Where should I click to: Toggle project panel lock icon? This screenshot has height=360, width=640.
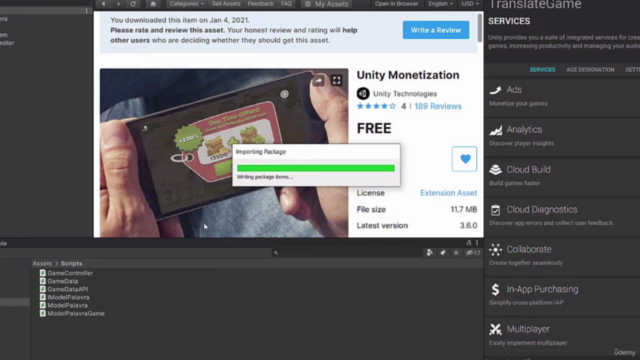tap(469, 243)
